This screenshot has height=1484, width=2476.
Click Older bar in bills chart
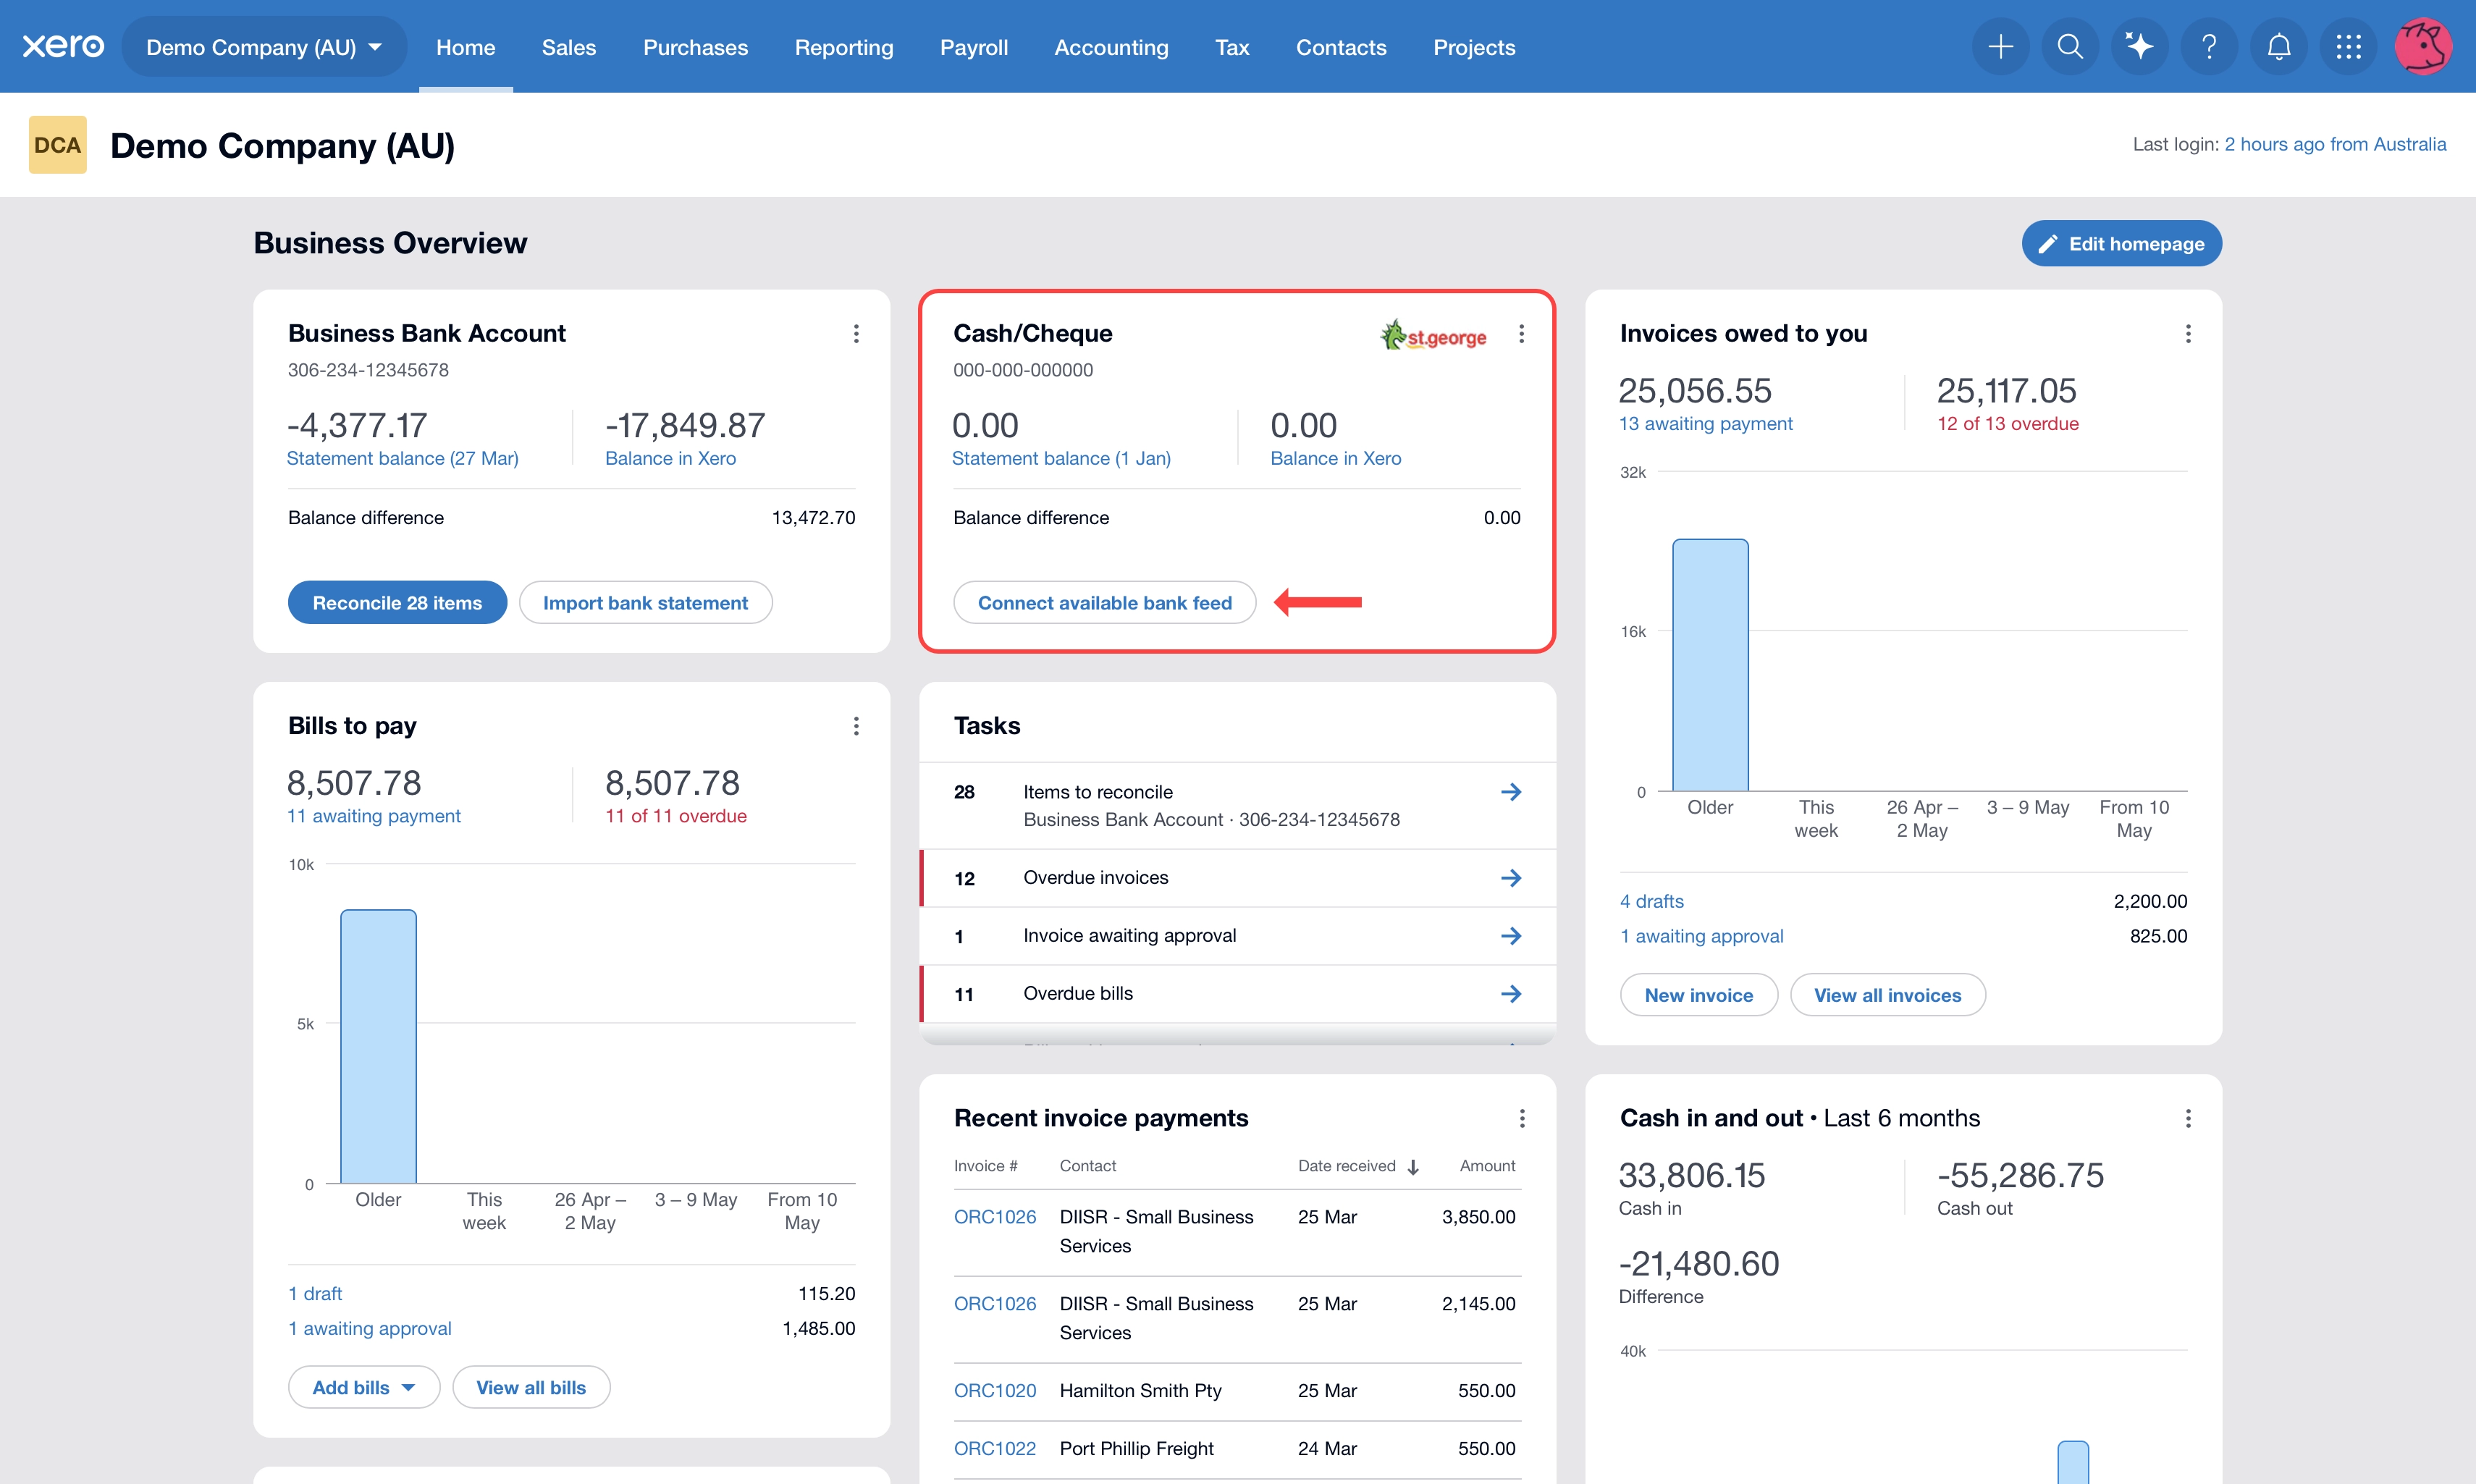click(x=378, y=1046)
